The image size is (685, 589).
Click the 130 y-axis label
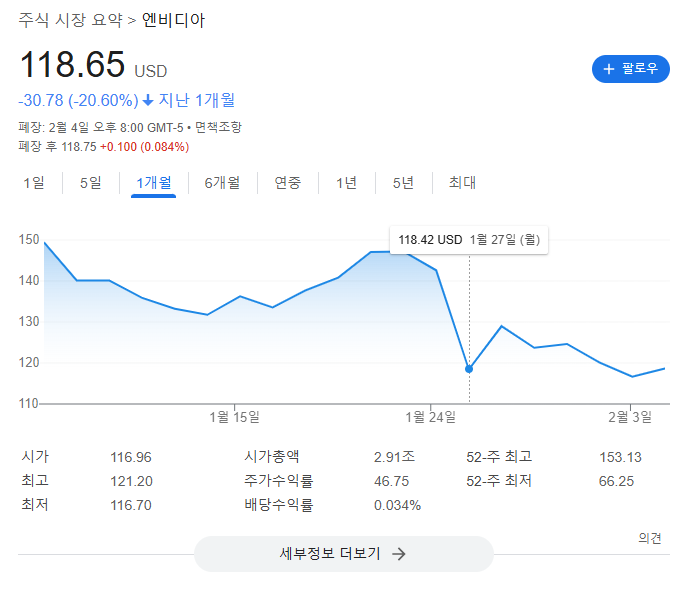[29, 322]
